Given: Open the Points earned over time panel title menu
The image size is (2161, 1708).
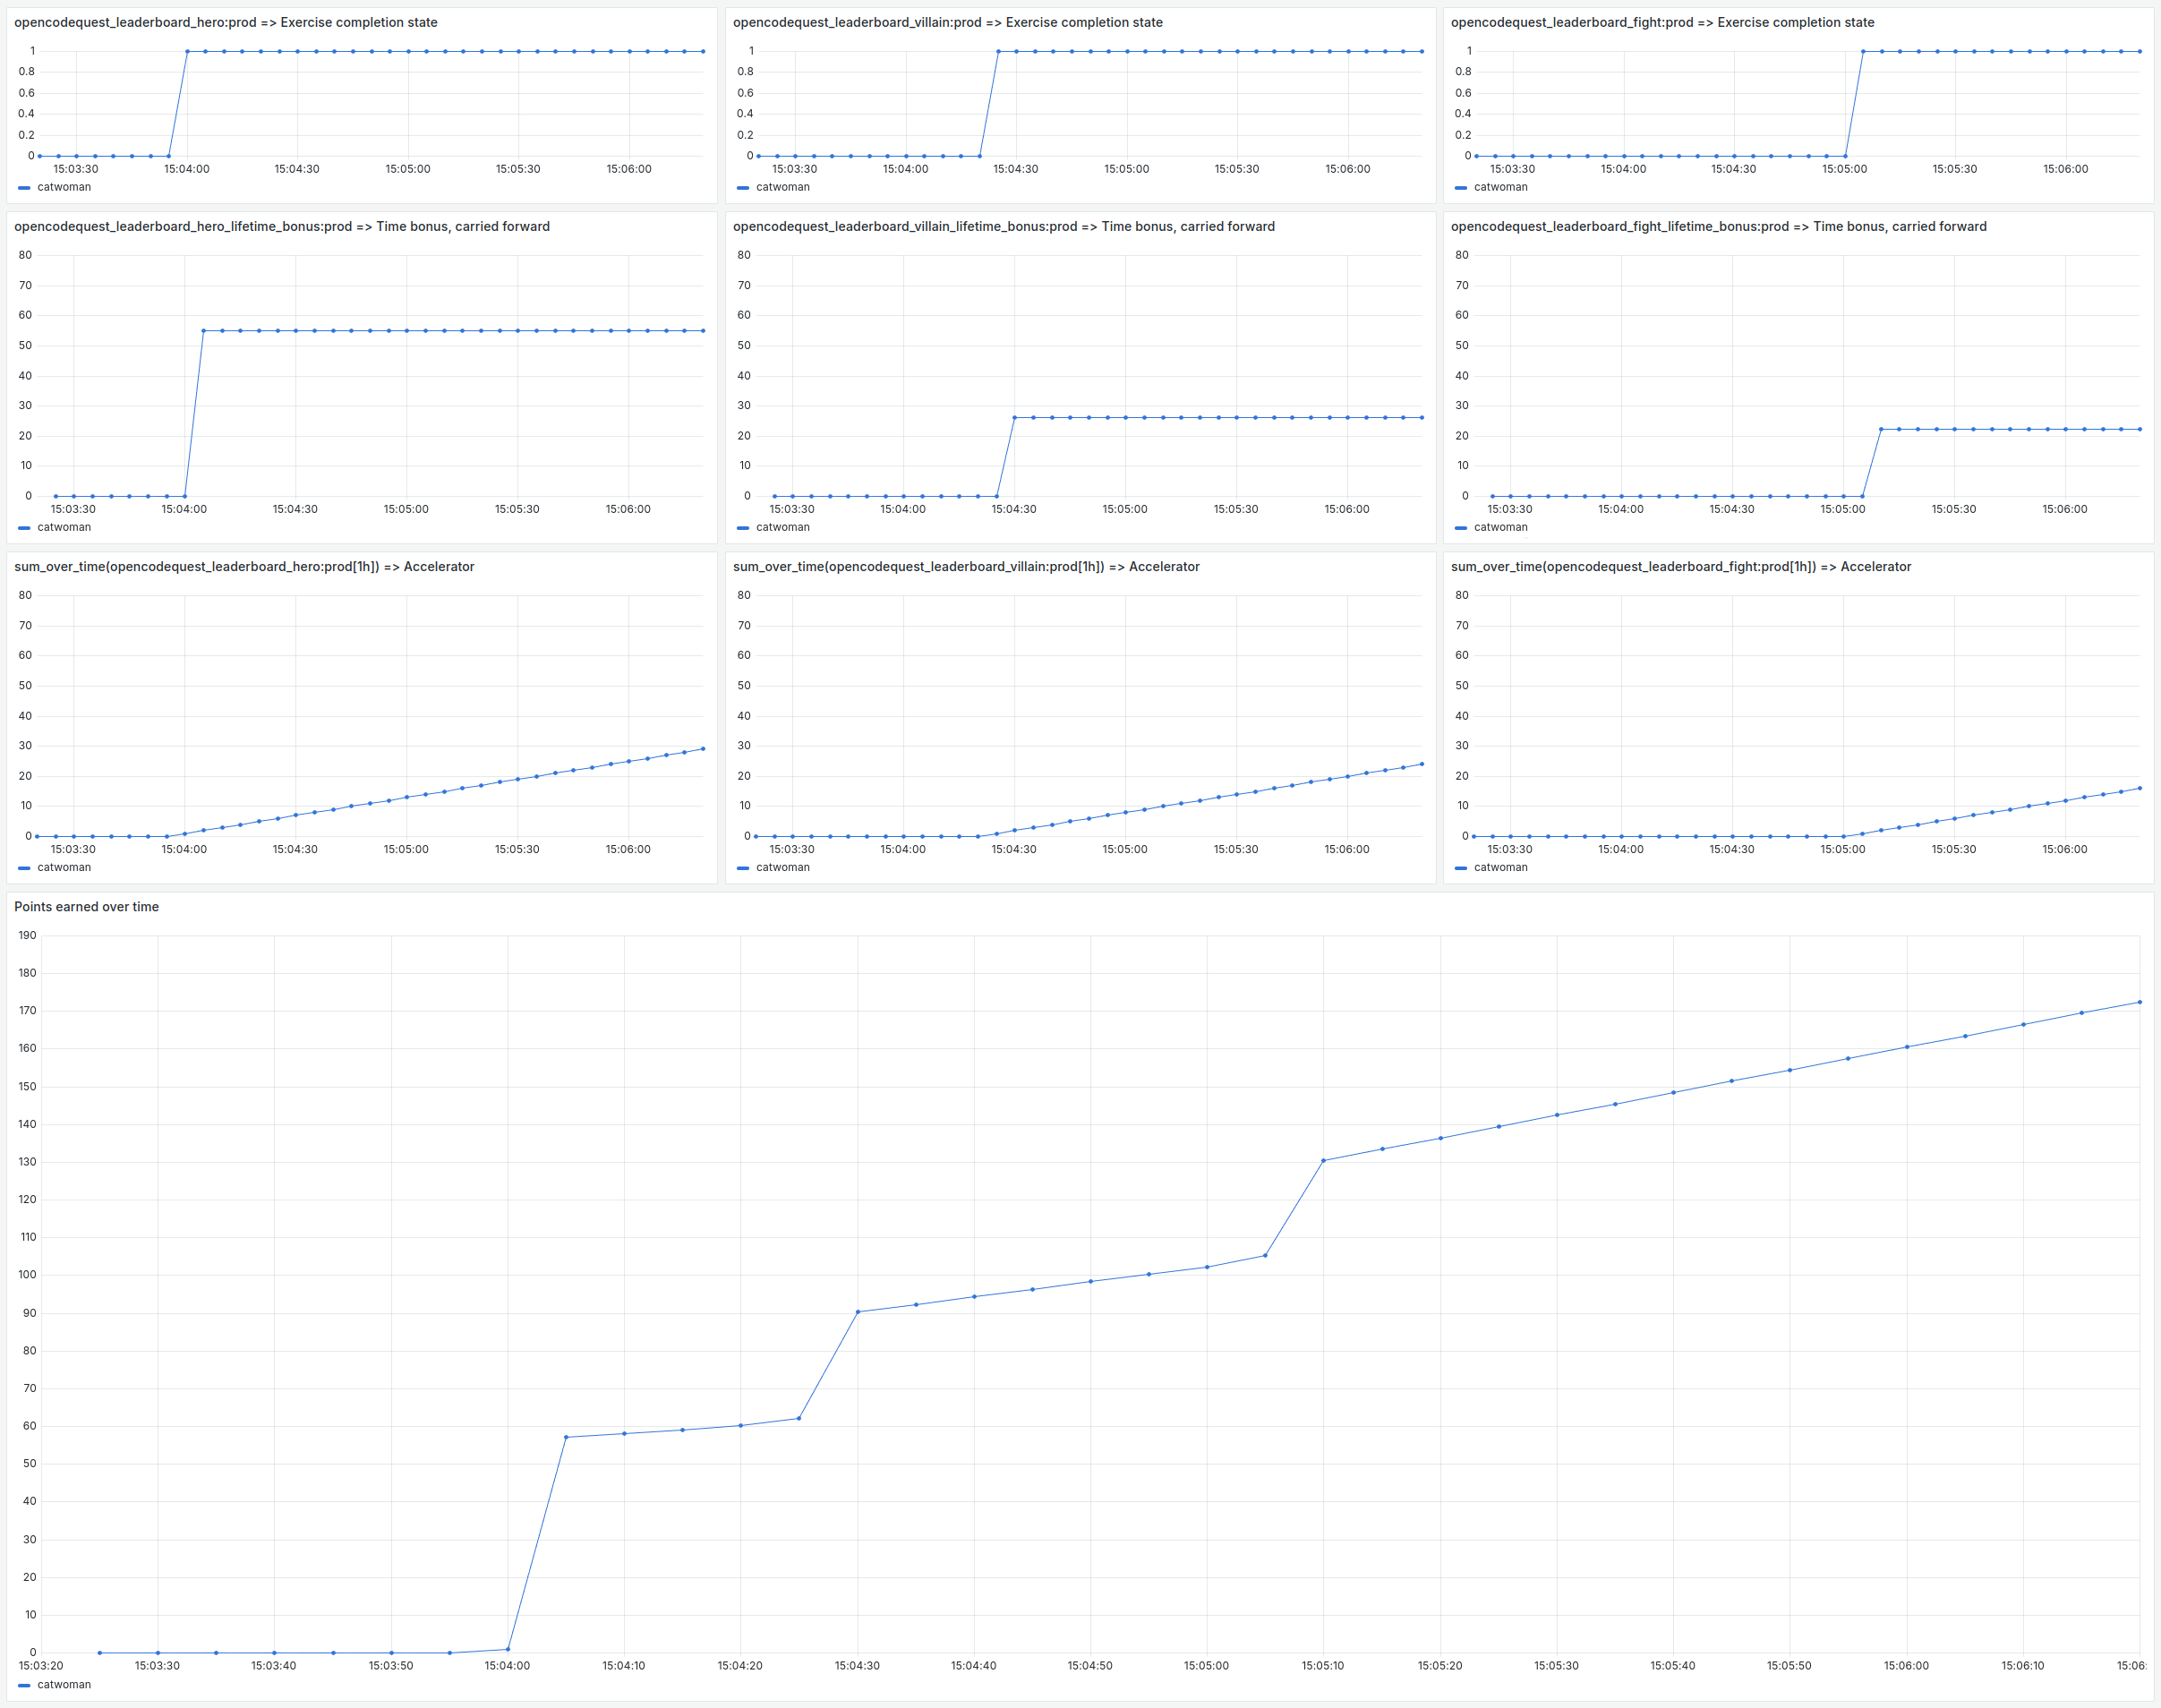Looking at the screenshot, I should point(86,906).
